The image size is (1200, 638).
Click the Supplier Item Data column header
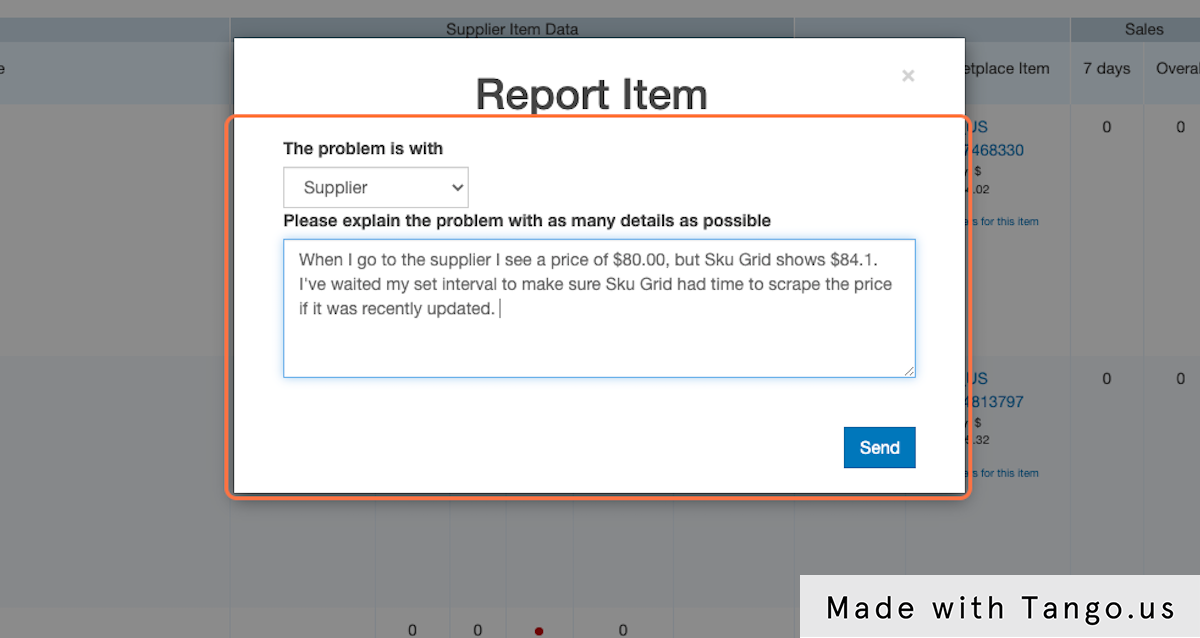pyautogui.click(x=512, y=29)
